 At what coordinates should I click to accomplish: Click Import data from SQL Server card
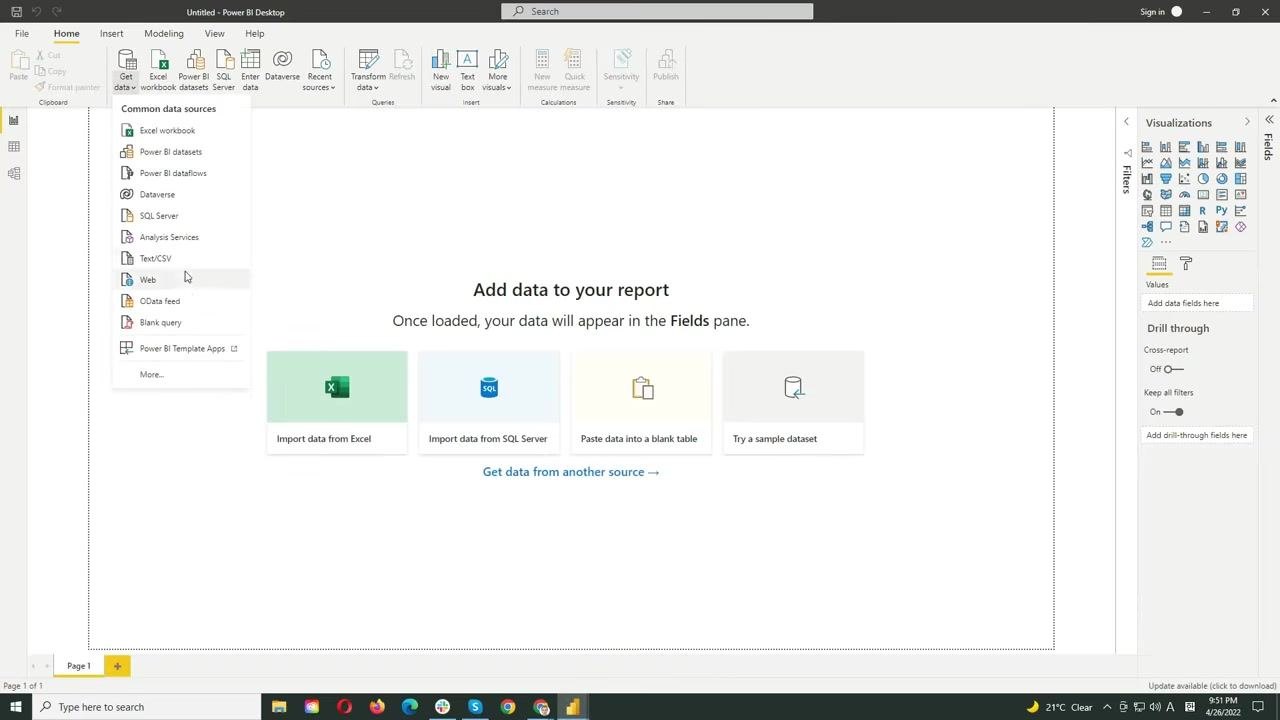(x=489, y=402)
